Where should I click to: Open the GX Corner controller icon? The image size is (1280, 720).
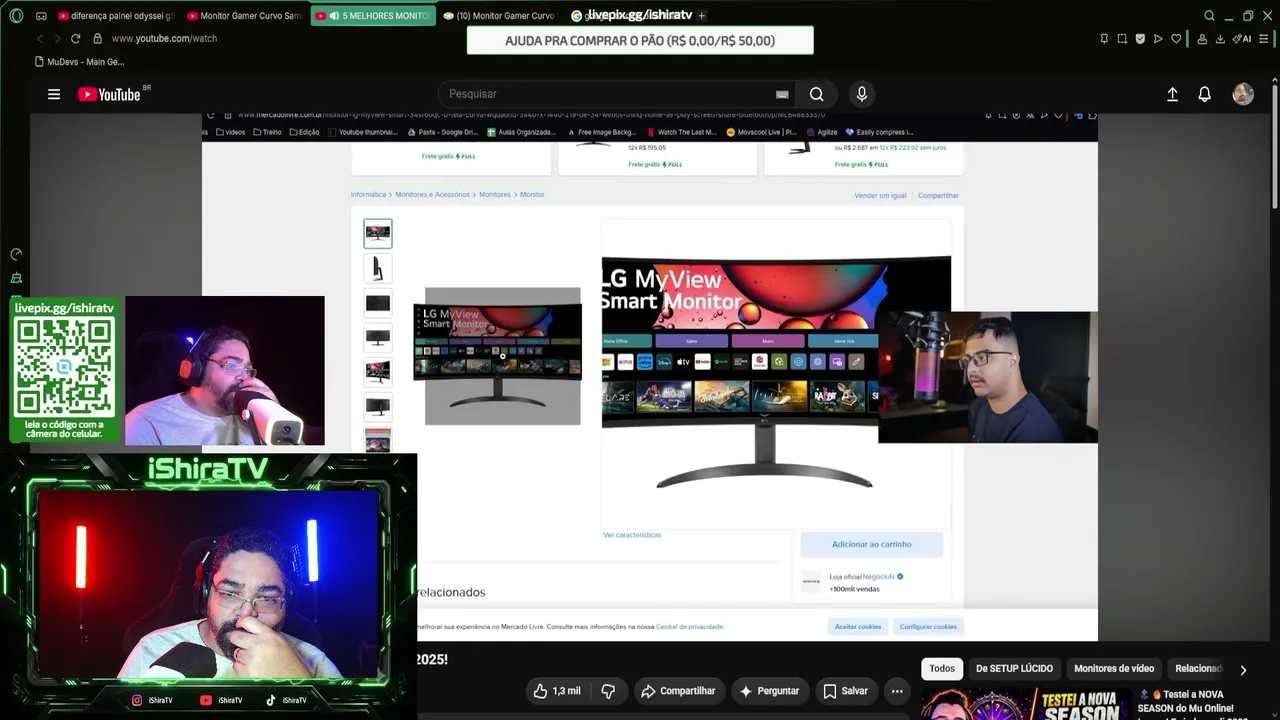pyautogui.click(x=41, y=16)
